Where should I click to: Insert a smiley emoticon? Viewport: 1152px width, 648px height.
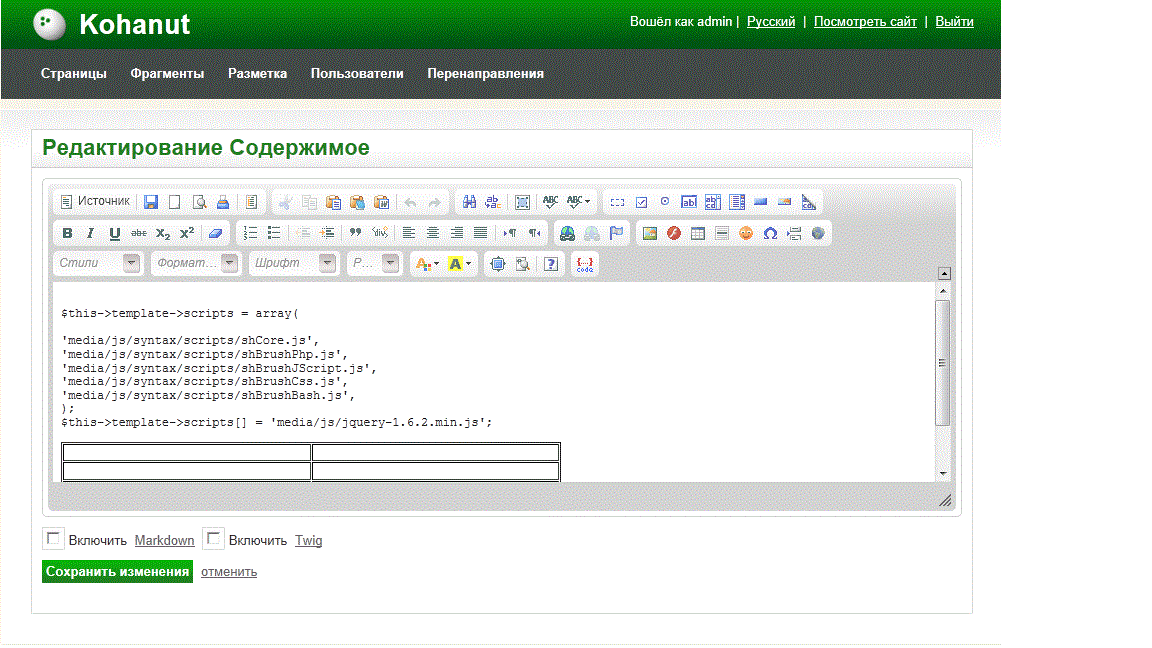(x=746, y=233)
